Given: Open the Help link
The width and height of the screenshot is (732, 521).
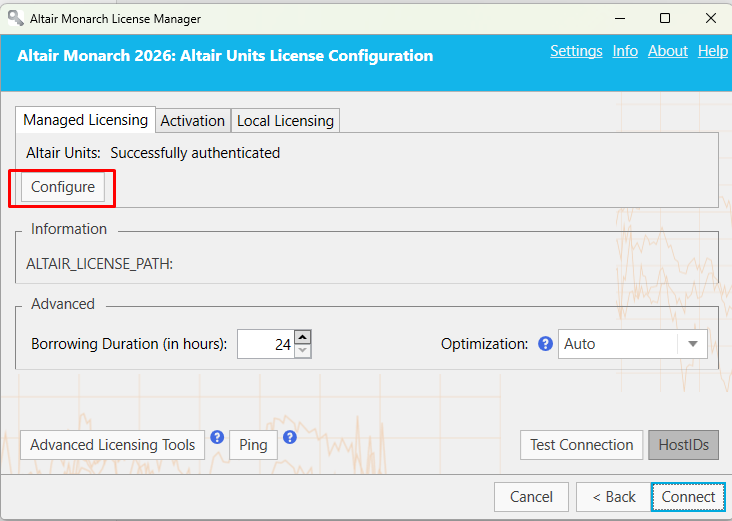Looking at the screenshot, I should click(x=713, y=51).
